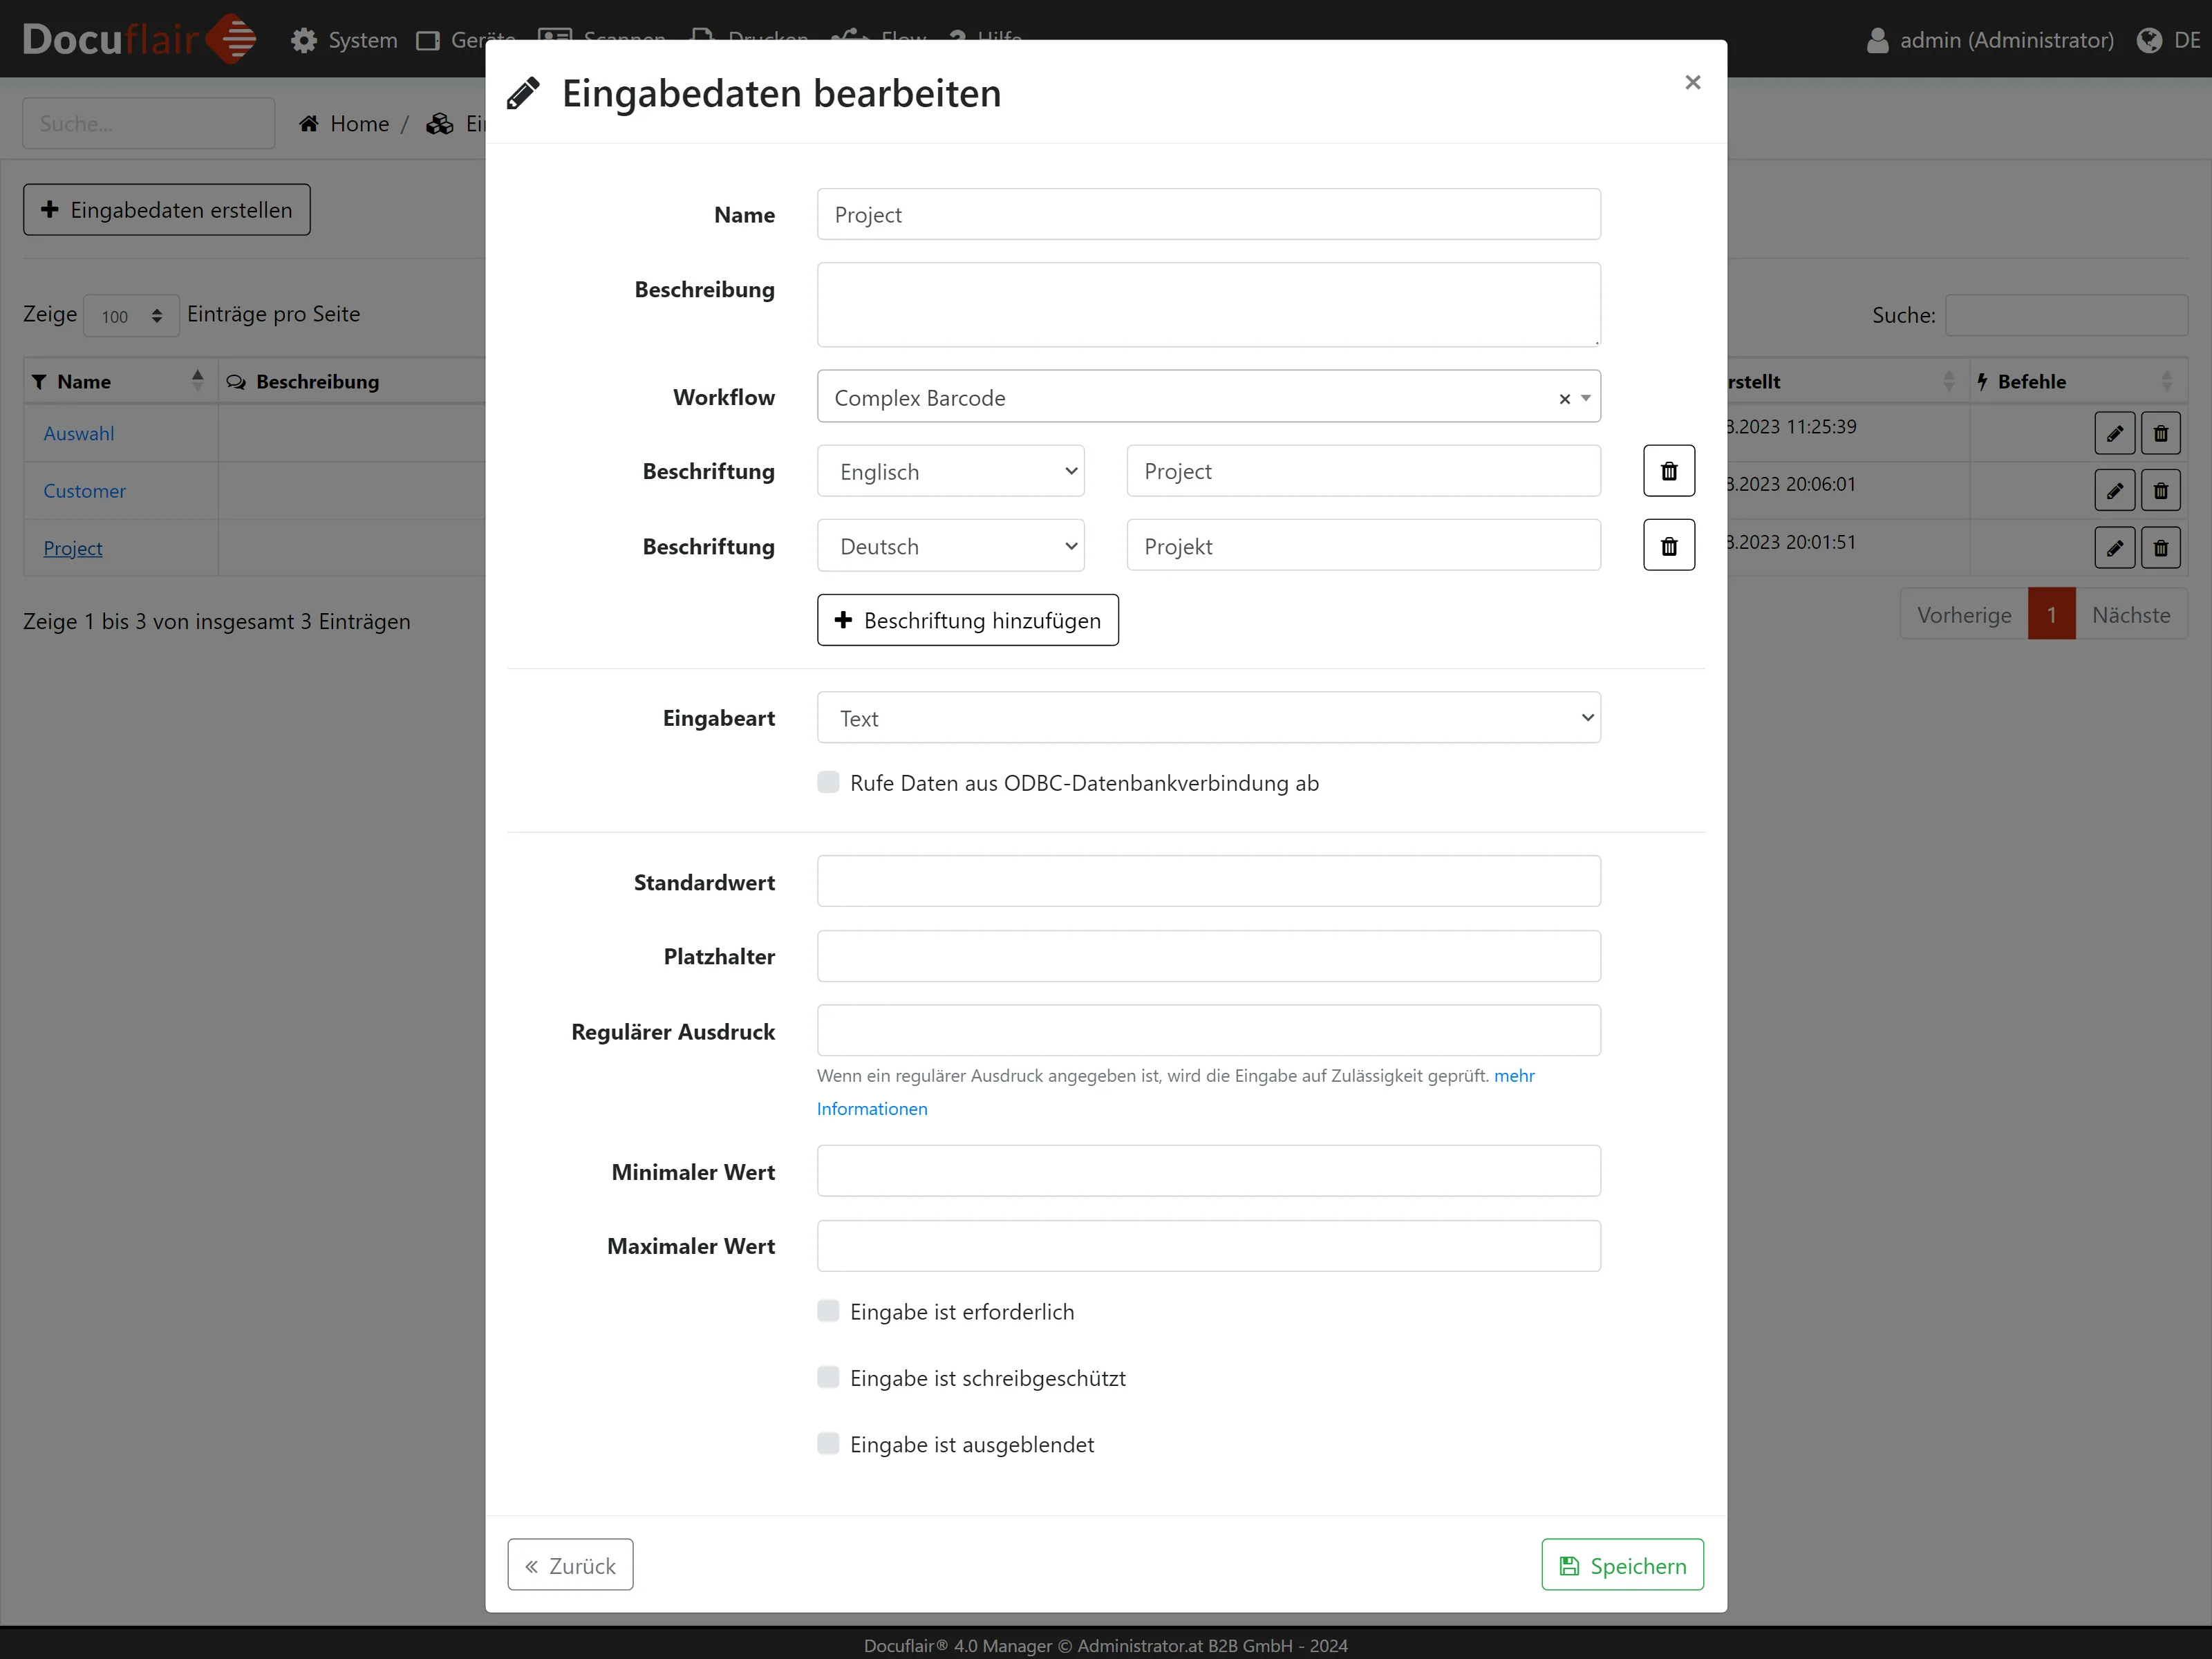2212x1659 pixels.
Task: Open the Eingabeart dropdown
Action: [1207, 718]
